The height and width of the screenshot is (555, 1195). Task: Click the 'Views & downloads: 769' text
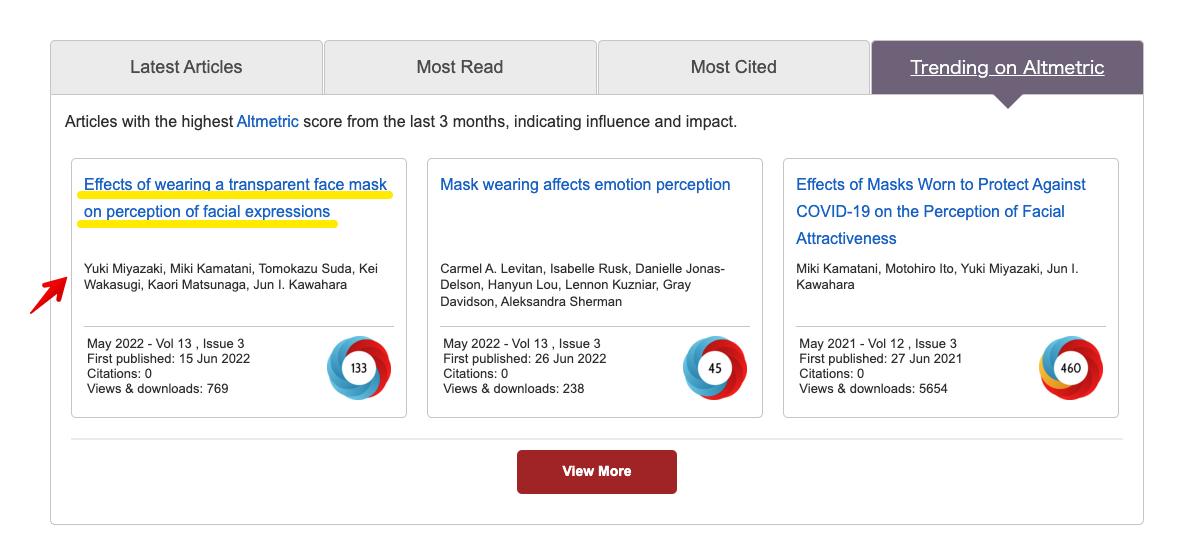click(158, 389)
